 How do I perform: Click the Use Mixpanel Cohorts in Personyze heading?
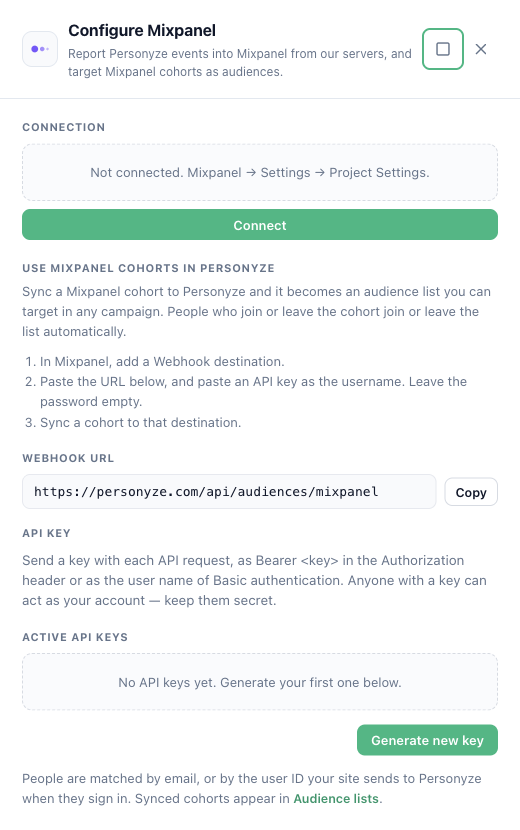click(148, 268)
